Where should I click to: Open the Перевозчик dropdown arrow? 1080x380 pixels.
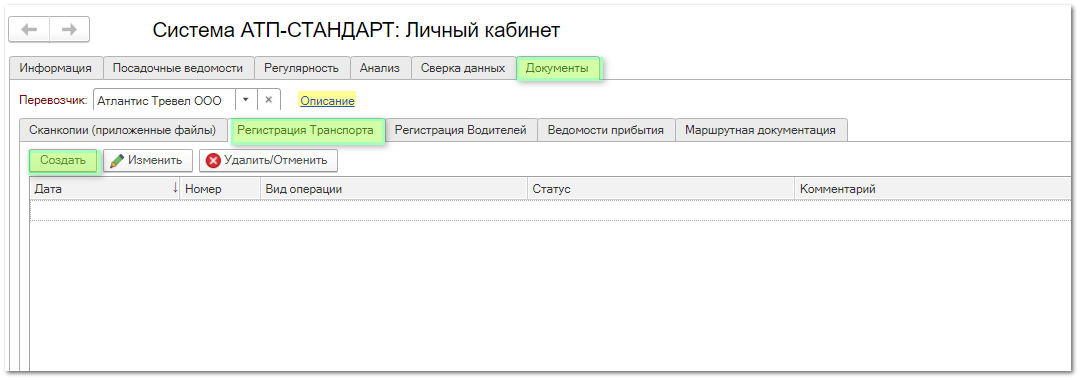[x=246, y=100]
